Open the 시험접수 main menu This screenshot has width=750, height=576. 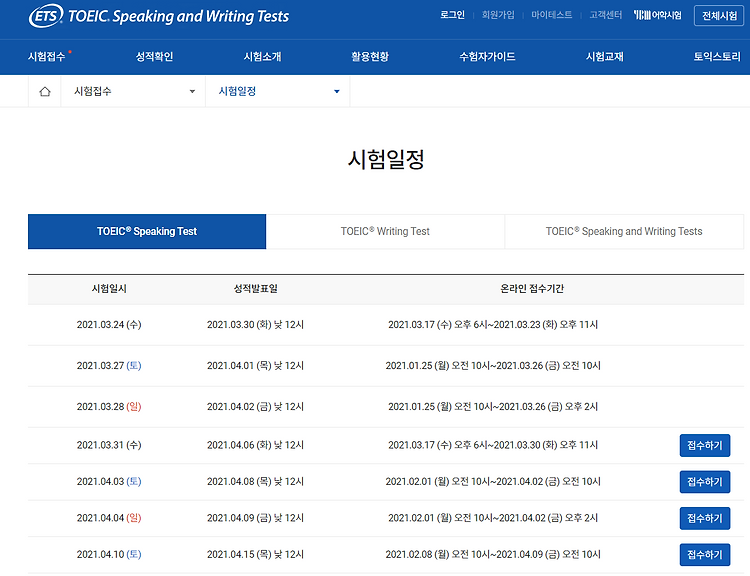click(46, 56)
